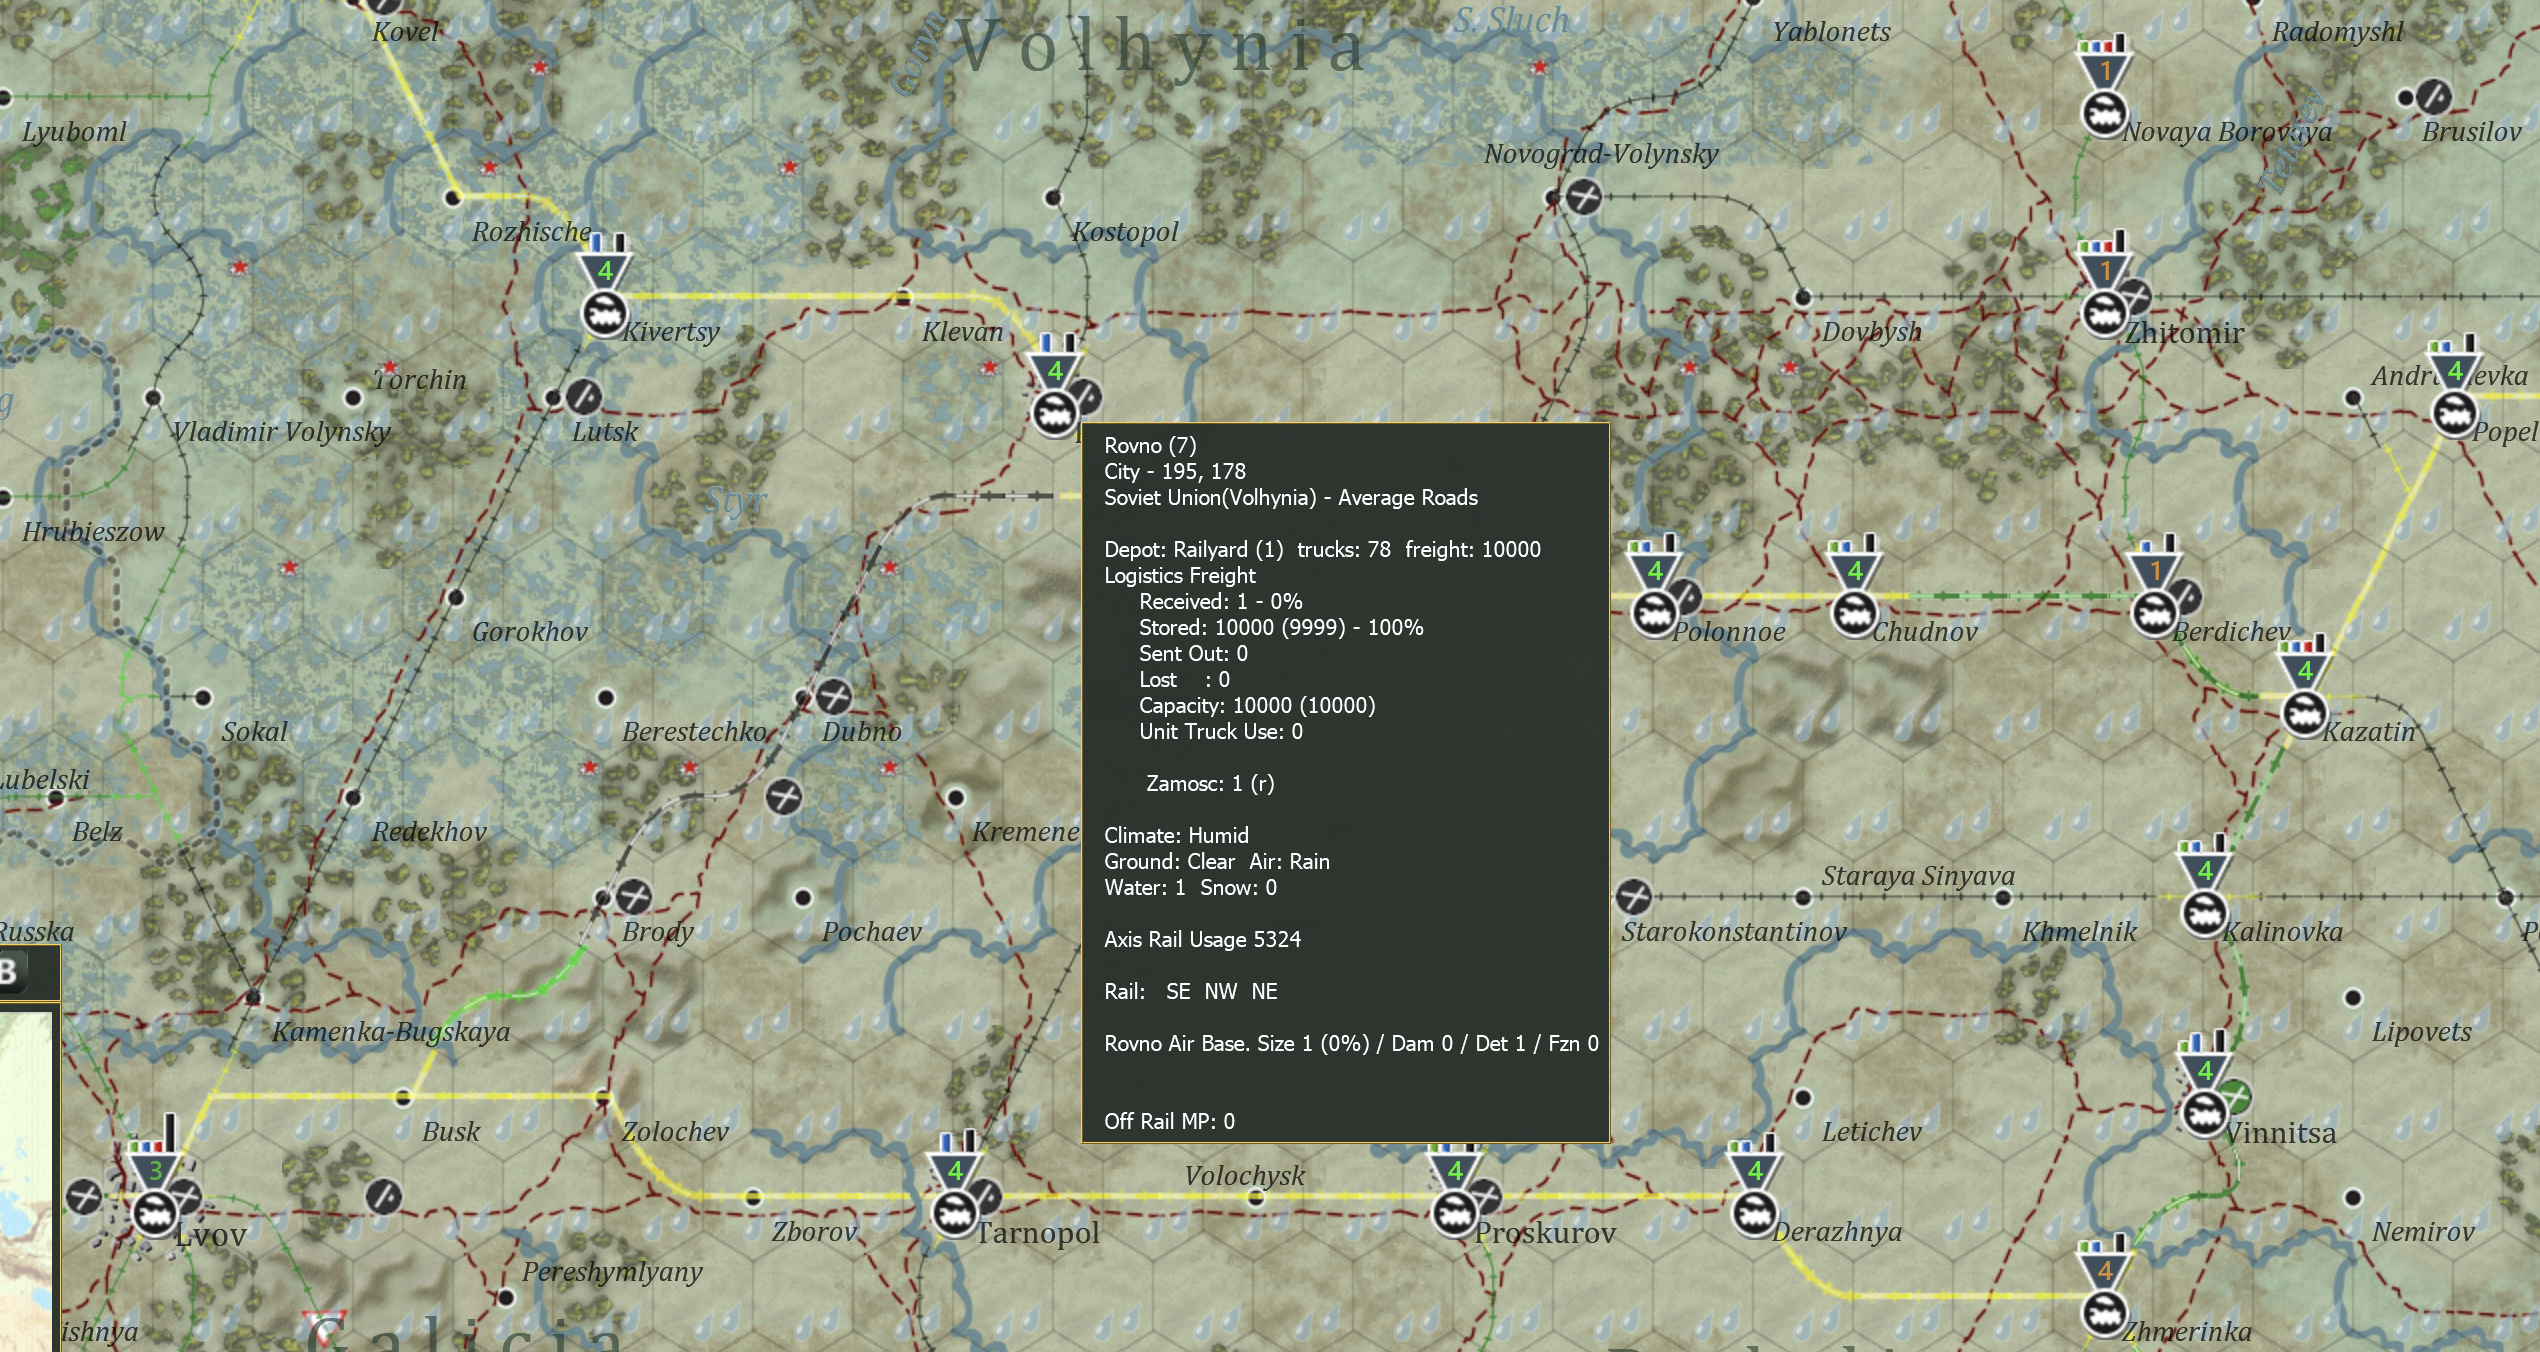This screenshot has height=1352, width=2540.
Task: Toggle the level 4 depot marker above Rovno
Action: (x=1055, y=370)
